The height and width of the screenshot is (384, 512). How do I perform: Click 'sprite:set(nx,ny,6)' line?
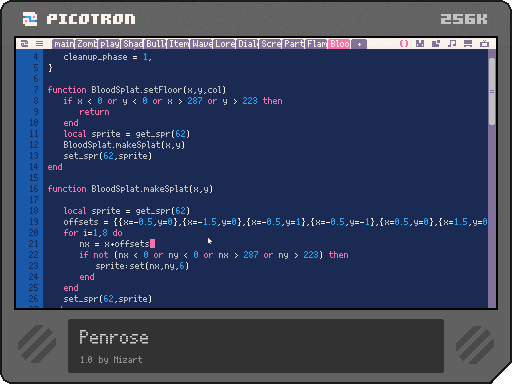coord(142,266)
